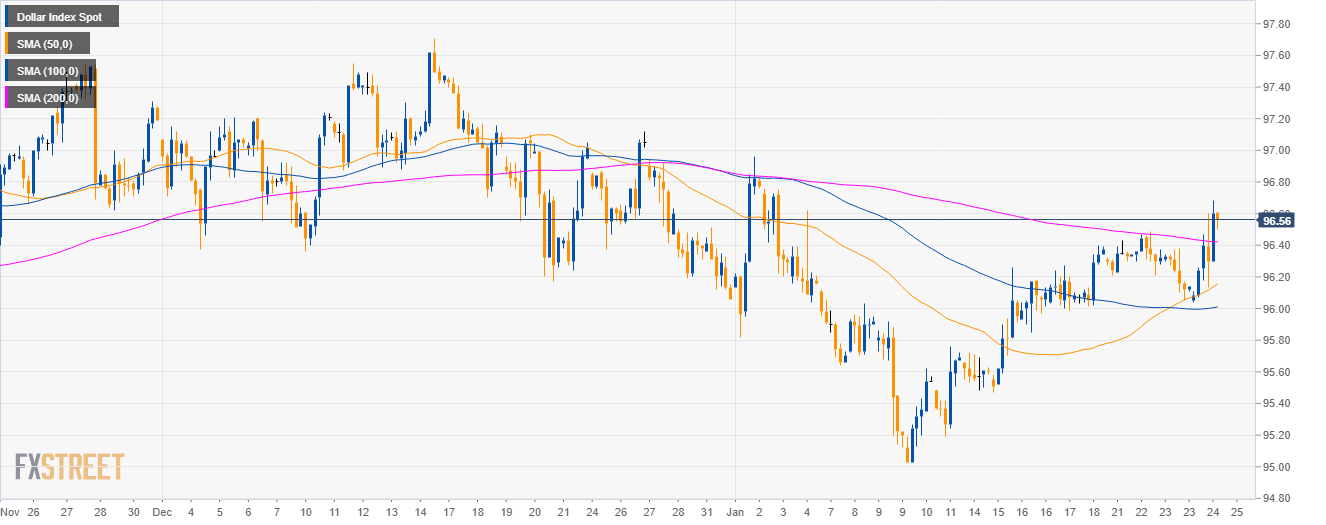The width and height of the screenshot is (1326, 525).
Task: Click the 95.80 price axis label
Action: point(1274,340)
